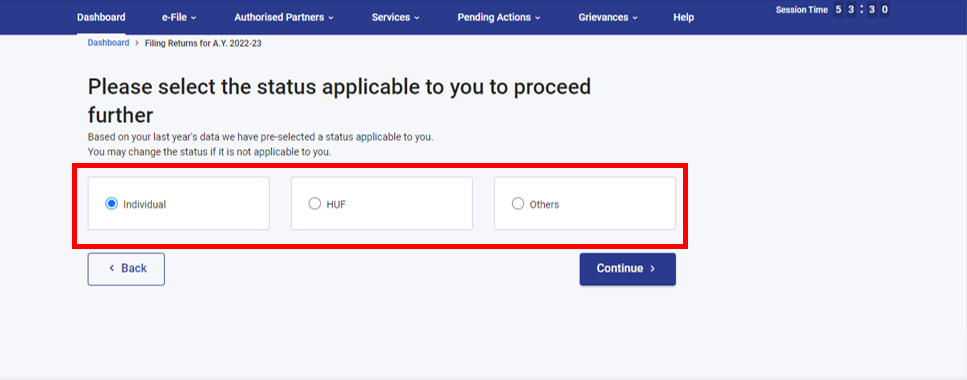Screen dimensions: 967x380
Task: Click the Continue button
Action: 627,269
